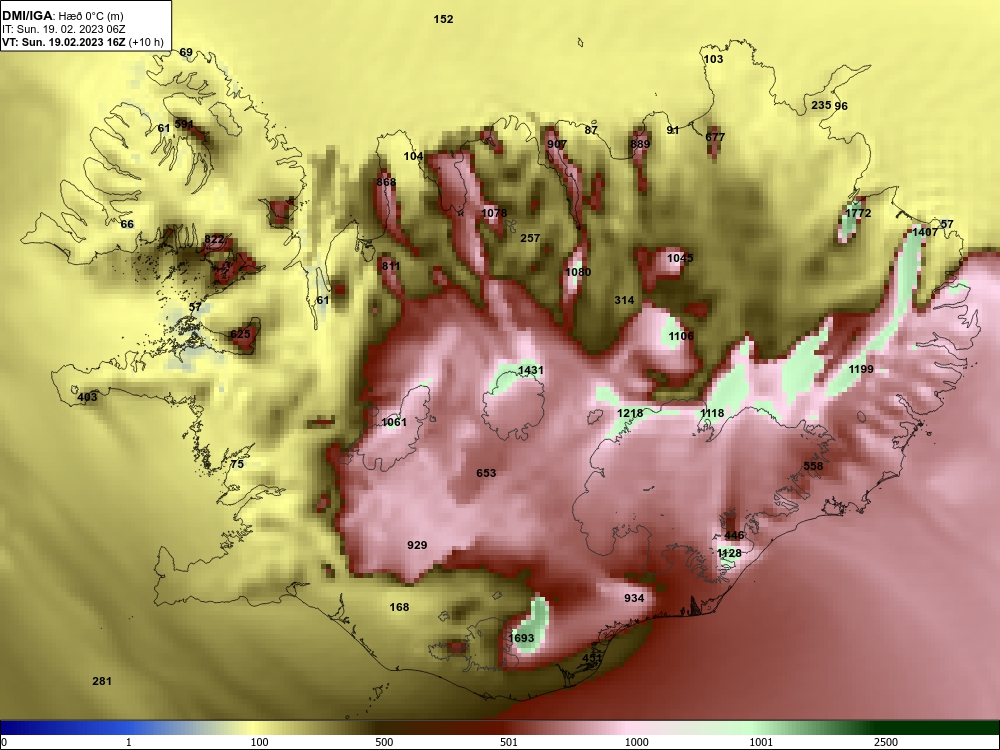Screen dimensions: 1000x750
Task: Click the 403 value label
Action: pyautogui.click(x=87, y=397)
